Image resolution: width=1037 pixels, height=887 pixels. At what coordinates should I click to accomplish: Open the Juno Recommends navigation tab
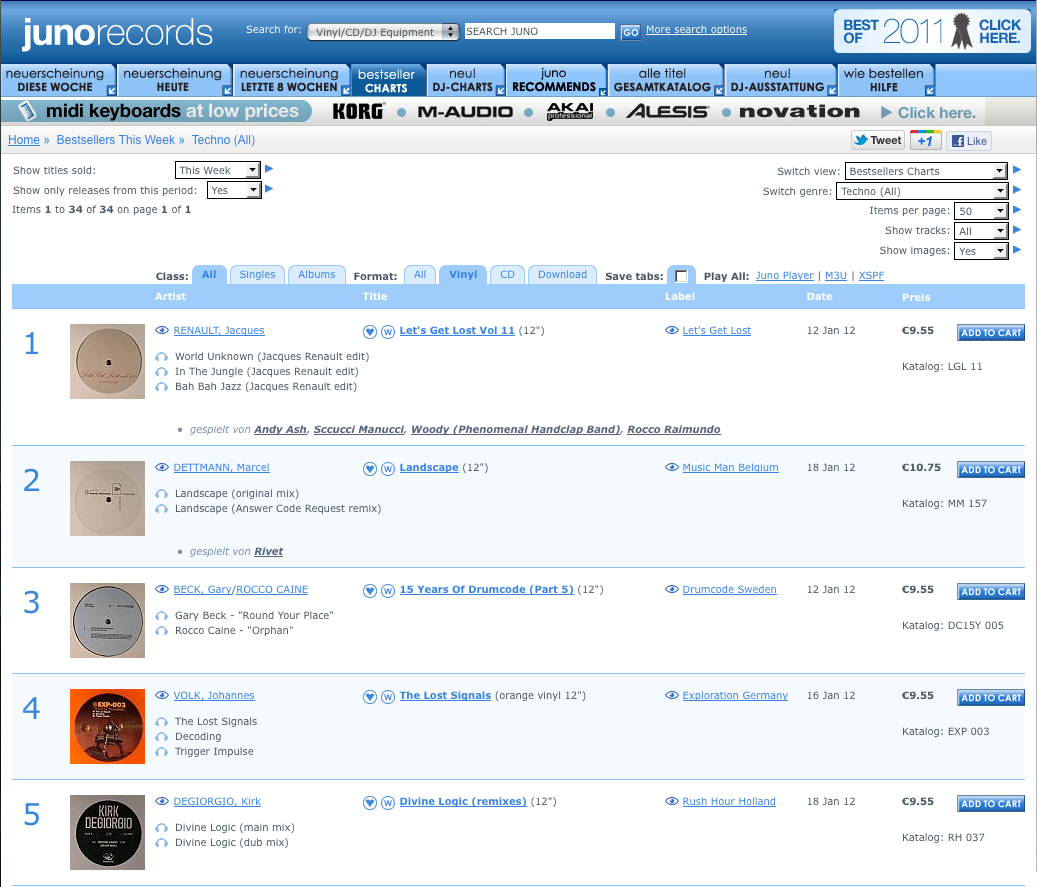[554, 80]
